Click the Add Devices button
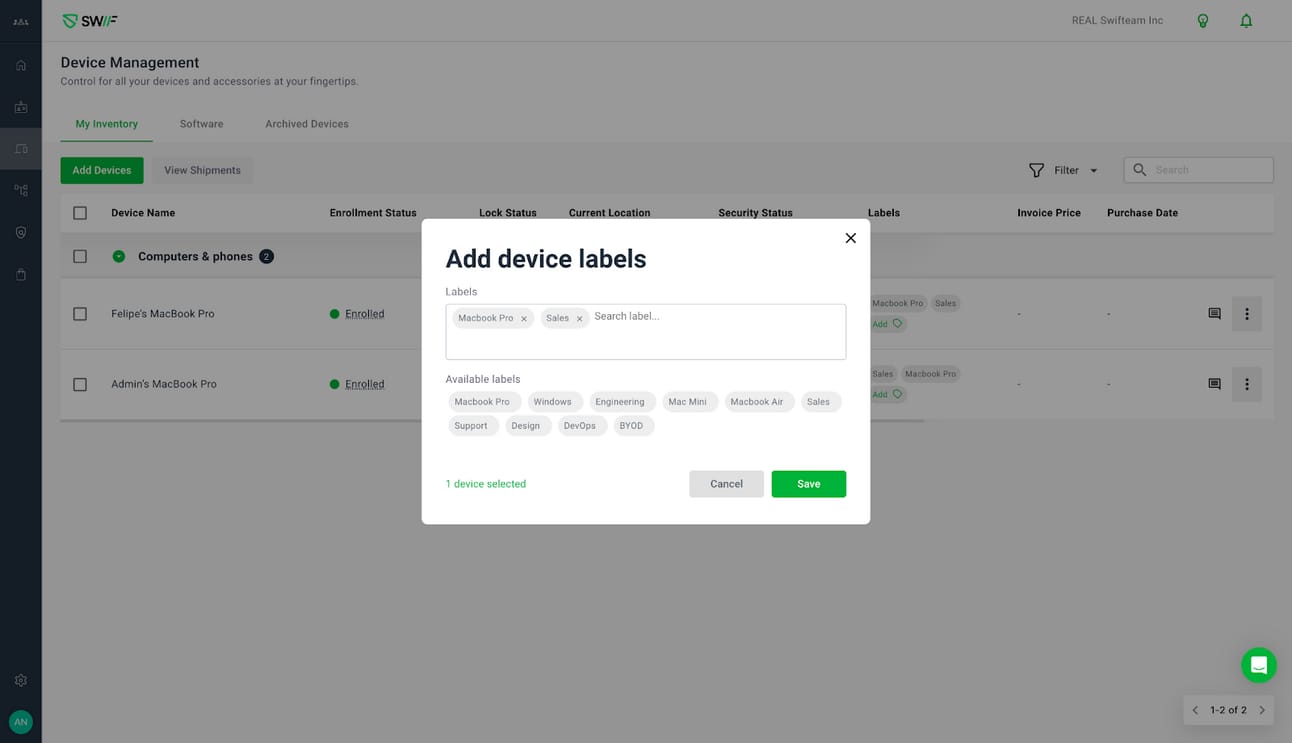The image size is (1292, 743). (x=102, y=171)
